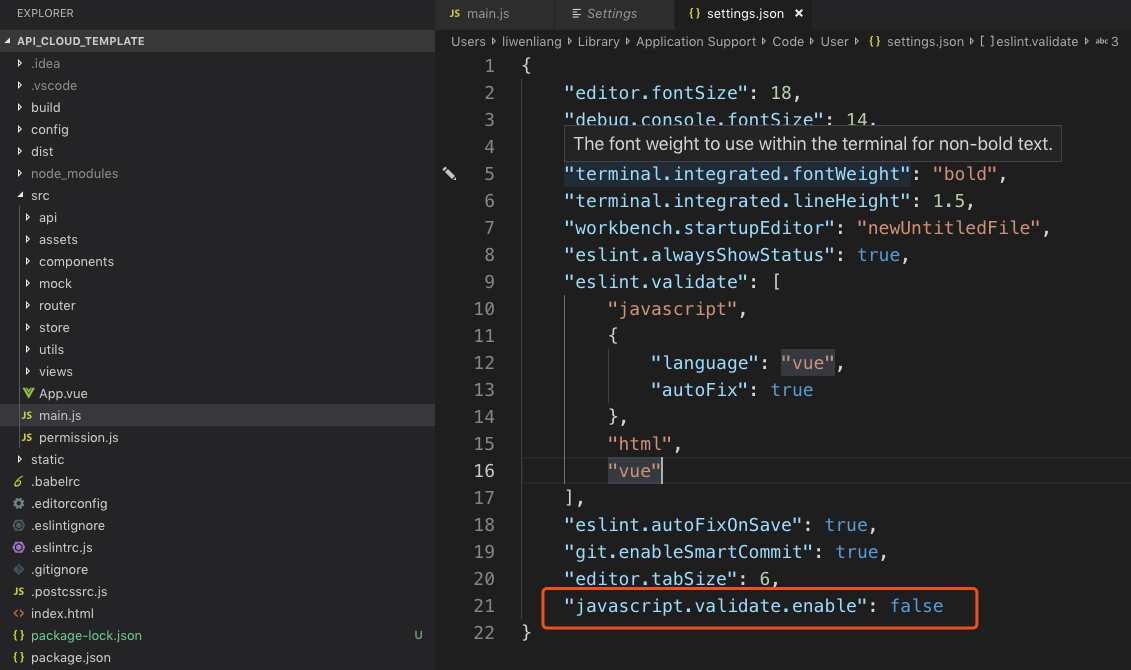This screenshot has height=670, width=1131.
Task: Expand the .idea folder
Action: [20, 63]
